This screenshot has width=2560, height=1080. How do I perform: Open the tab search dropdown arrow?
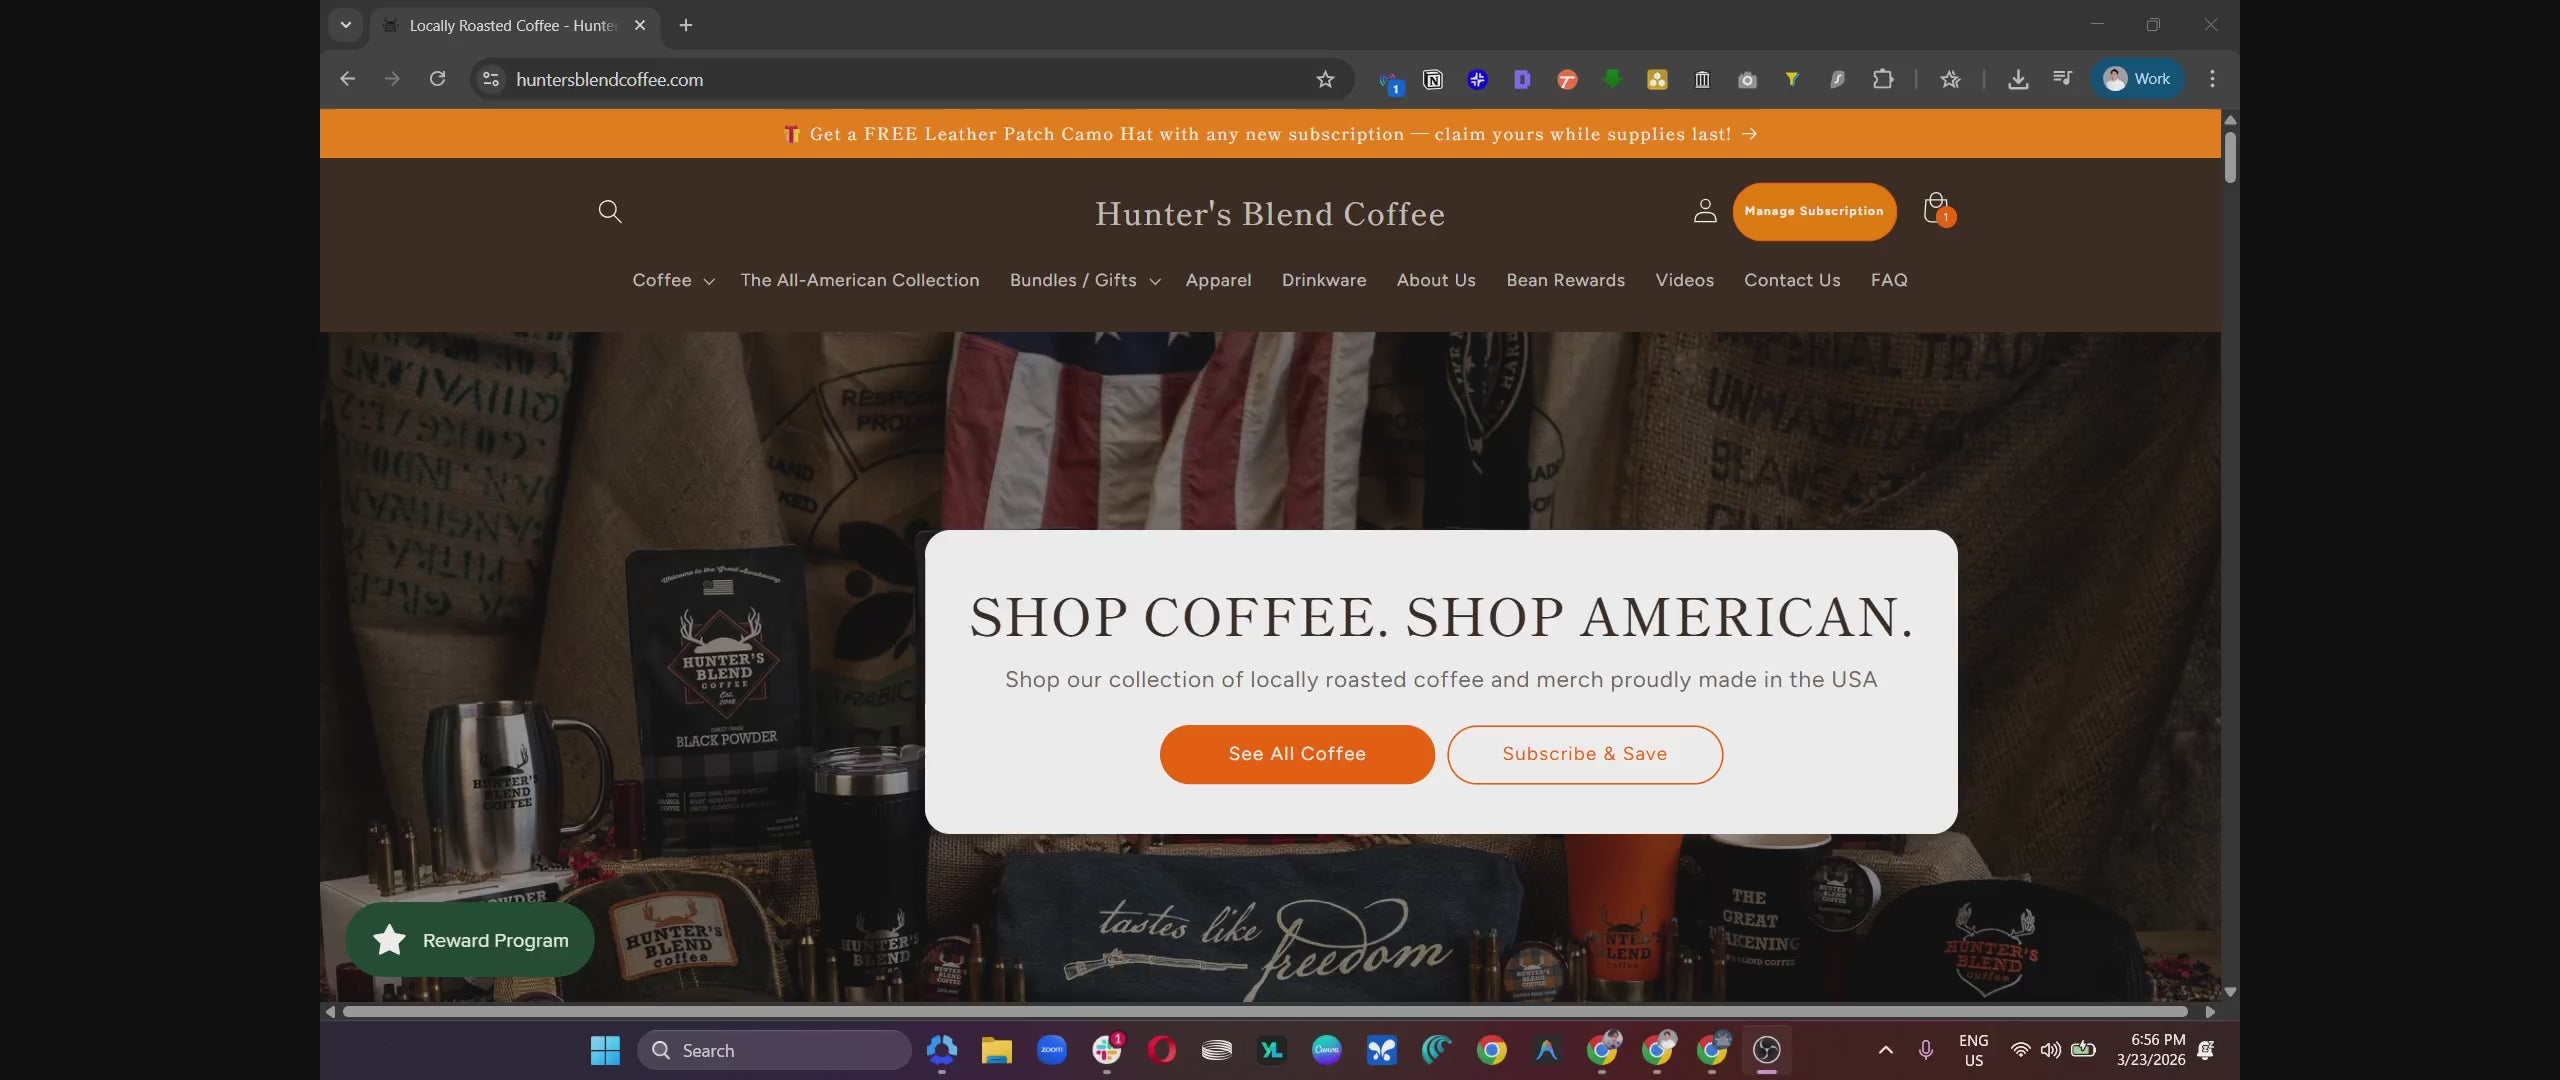[346, 25]
